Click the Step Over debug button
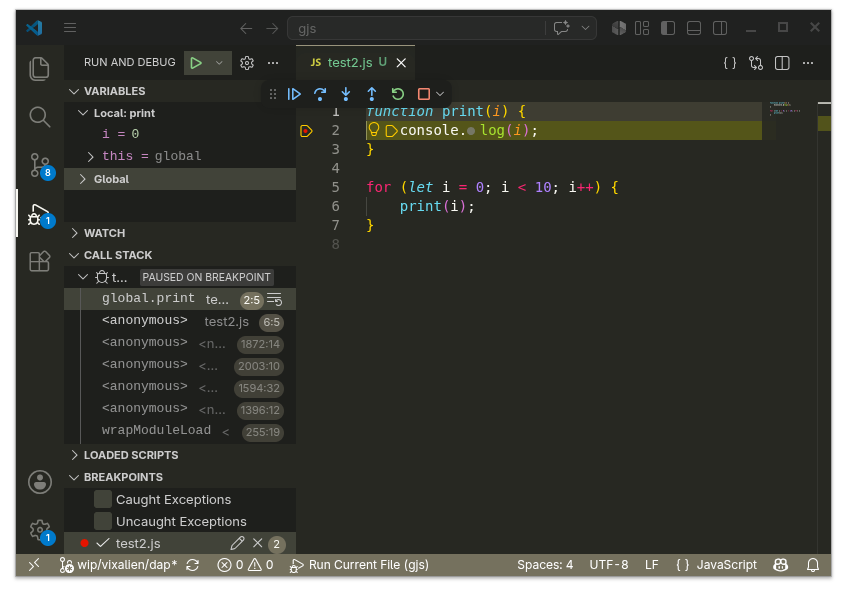This screenshot has height=608, width=847. pyautogui.click(x=320, y=94)
